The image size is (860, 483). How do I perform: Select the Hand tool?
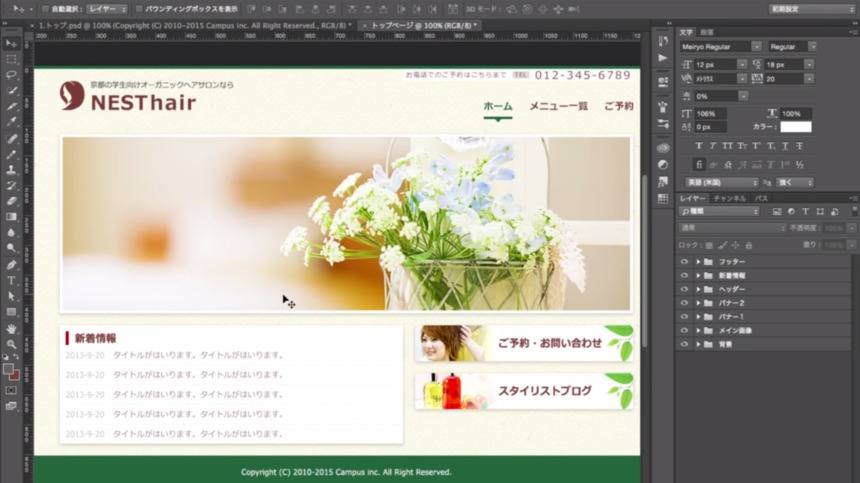click(11, 329)
